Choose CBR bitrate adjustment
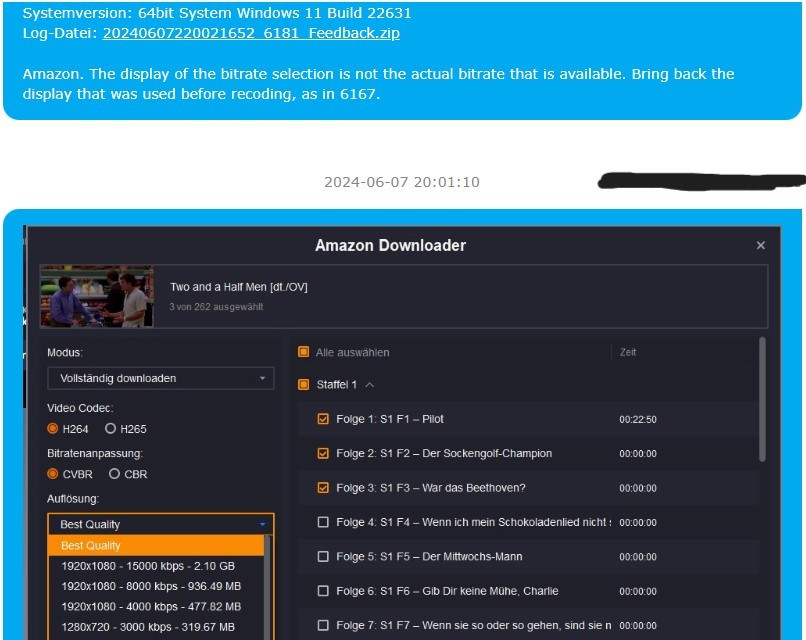The width and height of the screenshot is (806, 640). pyautogui.click(x=114, y=474)
